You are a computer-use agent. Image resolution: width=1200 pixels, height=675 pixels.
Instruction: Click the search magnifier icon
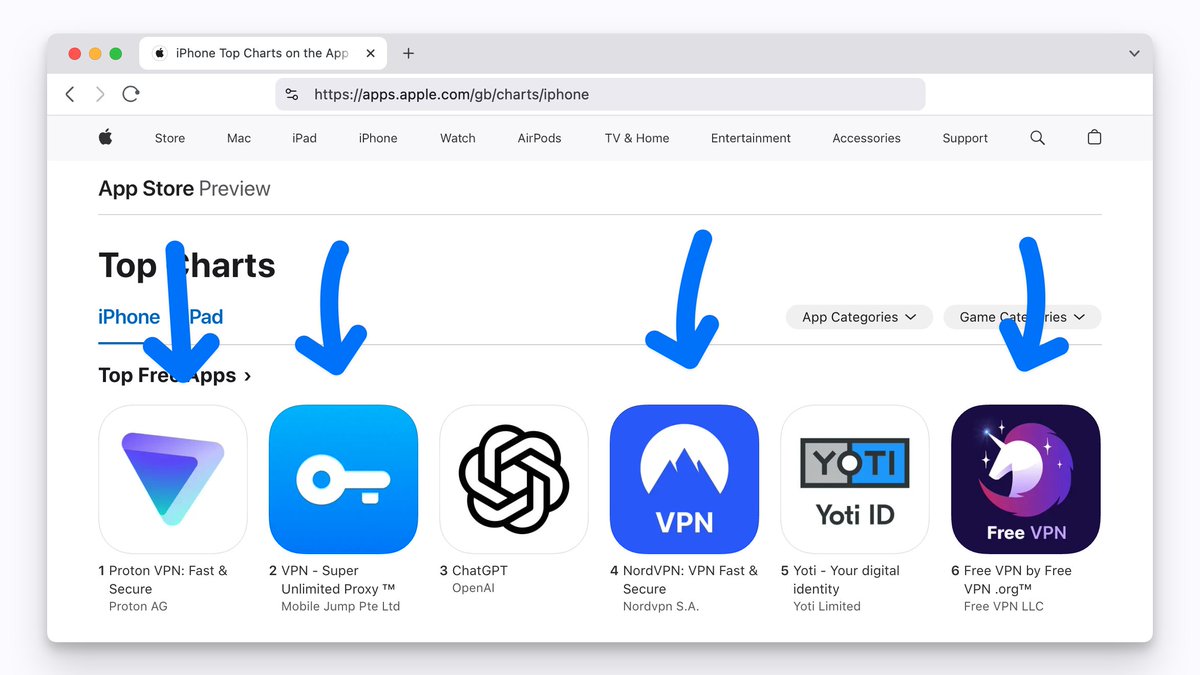(x=1037, y=138)
